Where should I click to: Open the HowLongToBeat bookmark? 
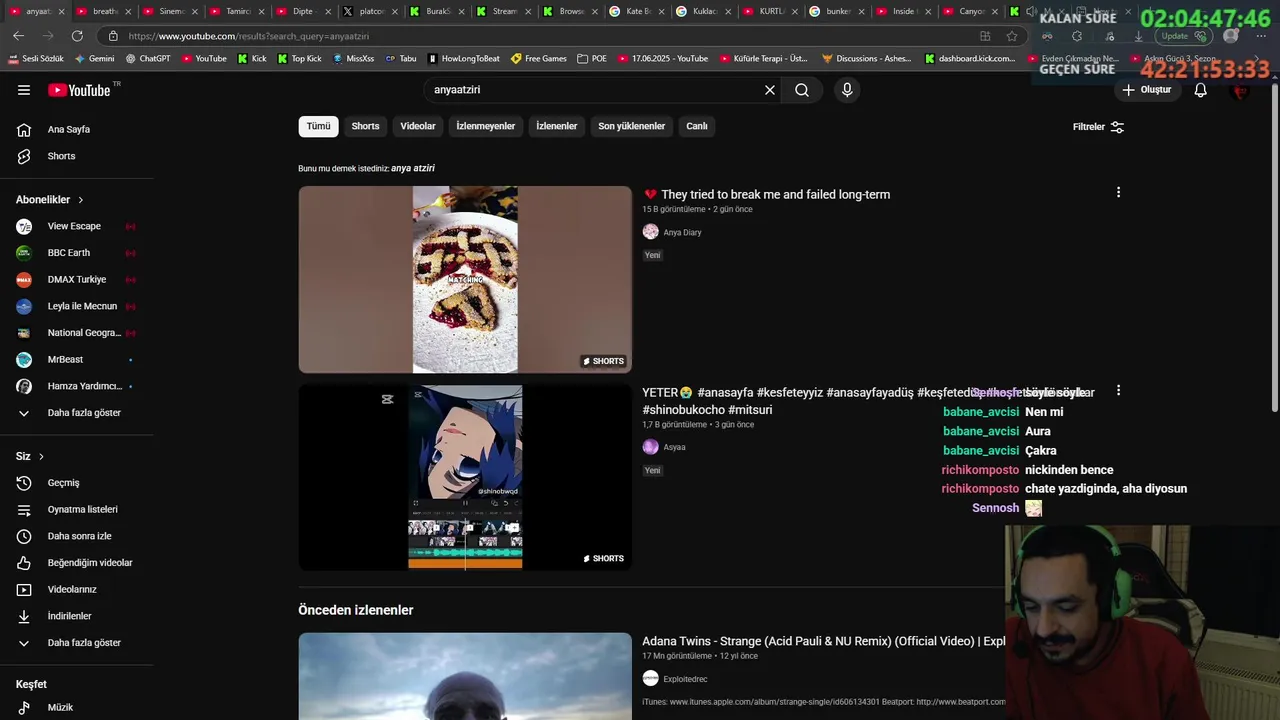coord(464,58)
